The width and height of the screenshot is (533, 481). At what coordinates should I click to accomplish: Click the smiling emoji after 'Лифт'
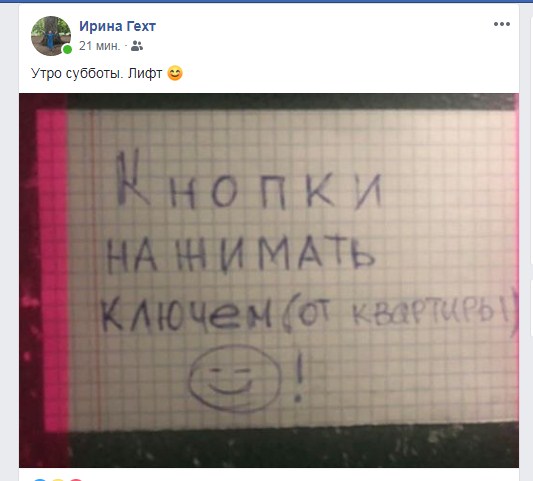point(175,73)
